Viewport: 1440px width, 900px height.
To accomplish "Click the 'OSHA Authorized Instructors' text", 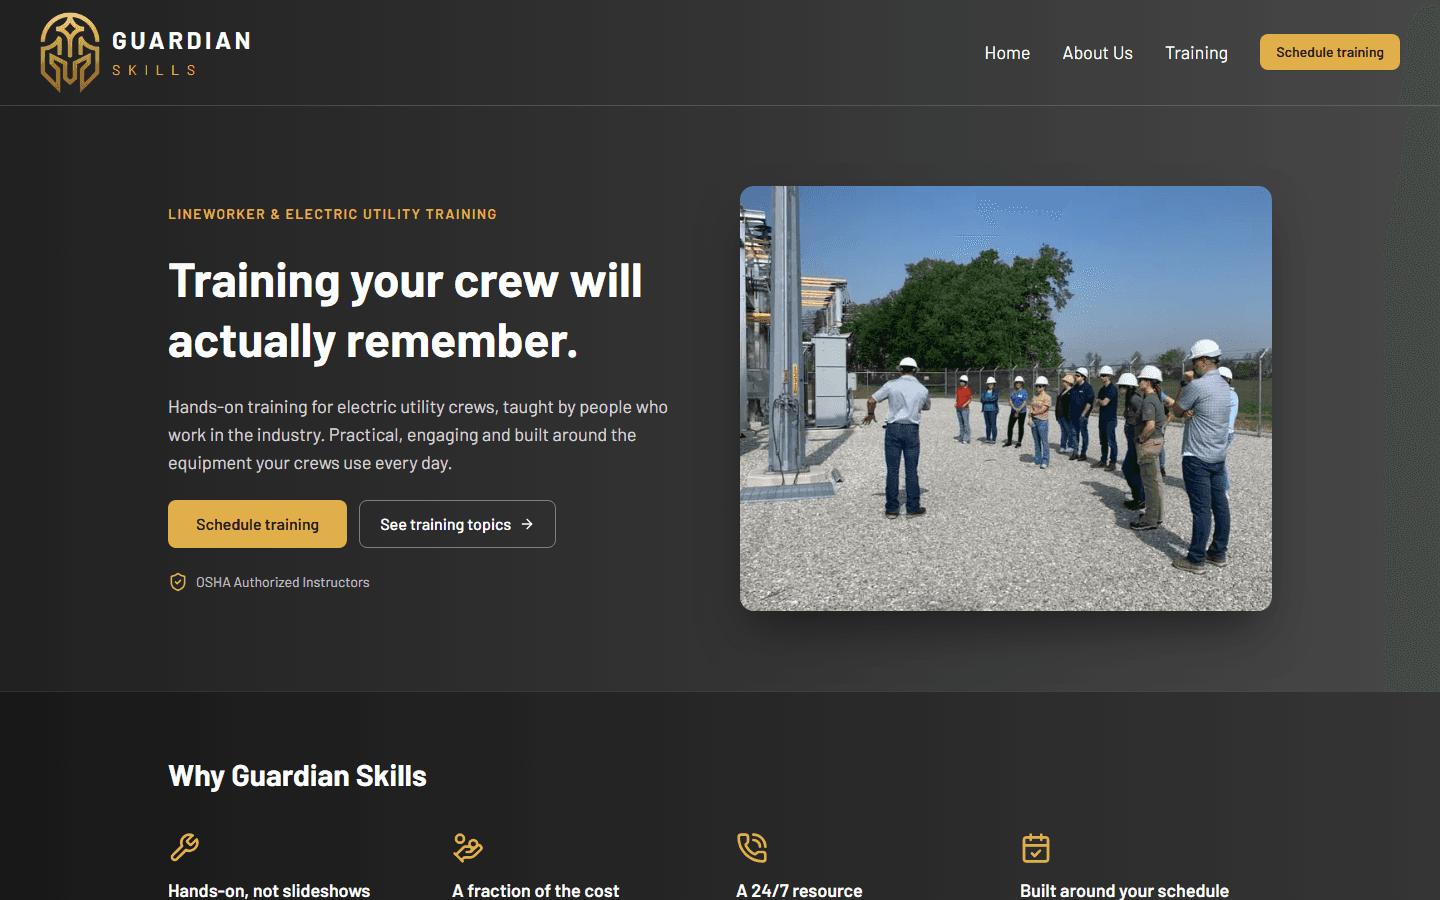I will coord(283,582).
